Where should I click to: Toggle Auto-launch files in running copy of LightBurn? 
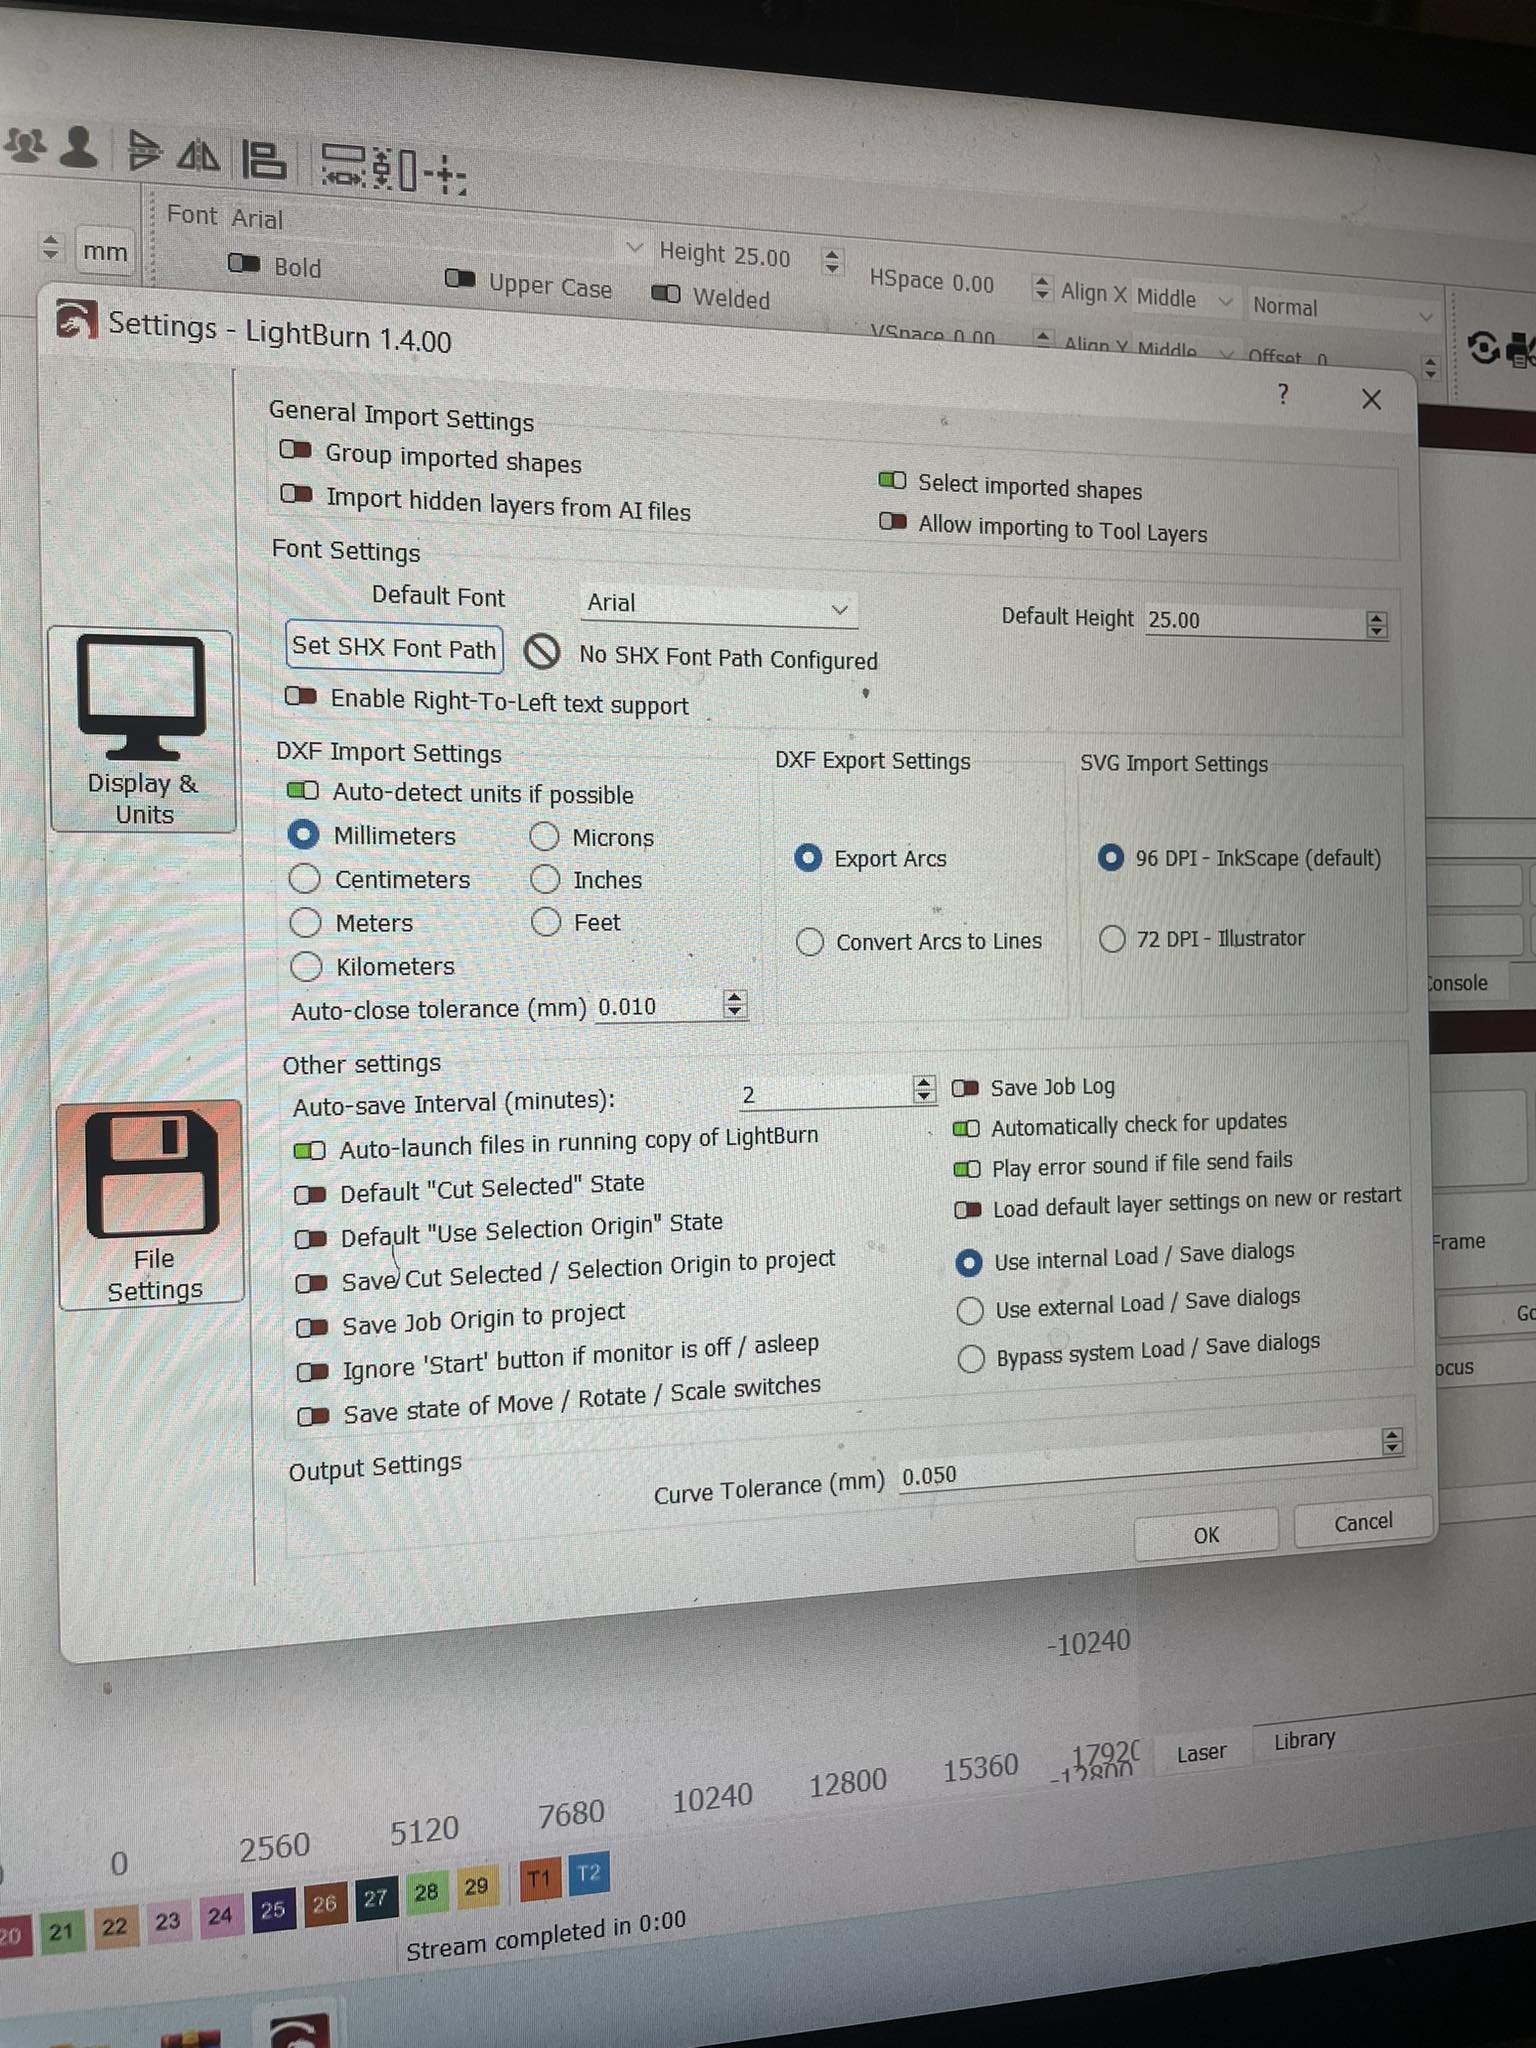309,1150
